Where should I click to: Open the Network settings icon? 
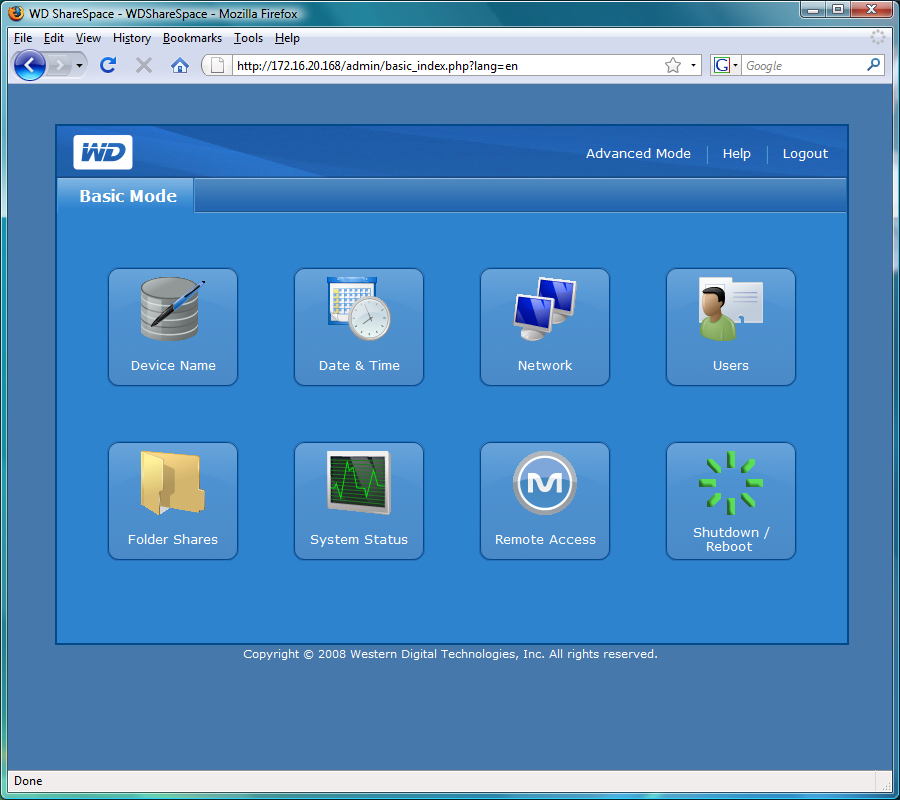pos(545,327)
